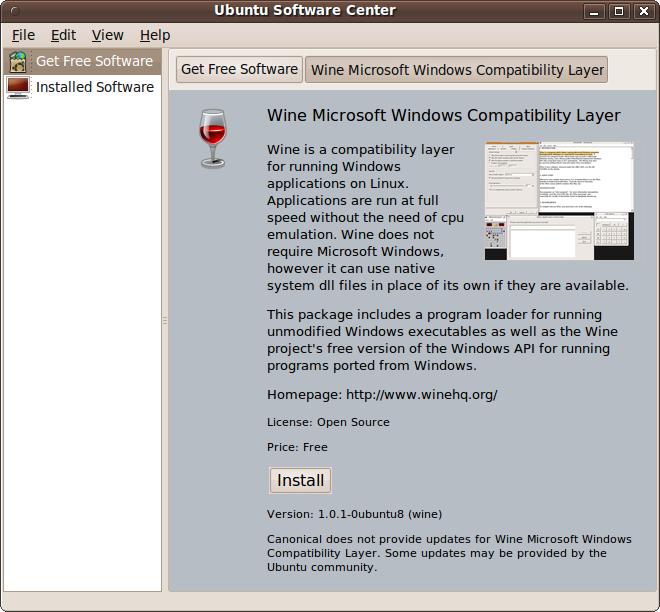Close the Ubuntu Software Center window
Image resolution: width=660 pixels, height=612 pixels.
point(644,11)
